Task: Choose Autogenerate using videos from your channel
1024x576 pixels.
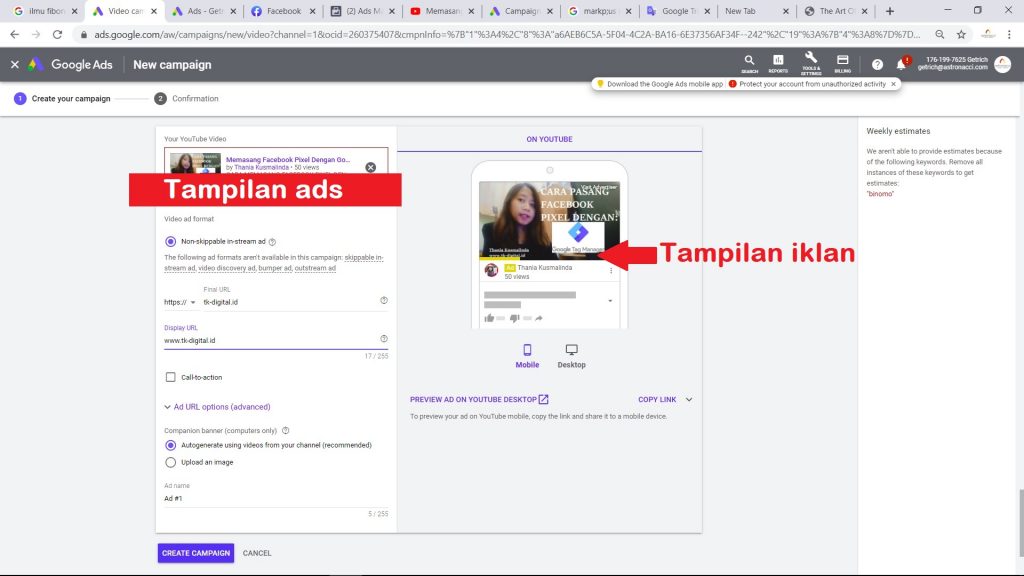Action: [170, 445]
